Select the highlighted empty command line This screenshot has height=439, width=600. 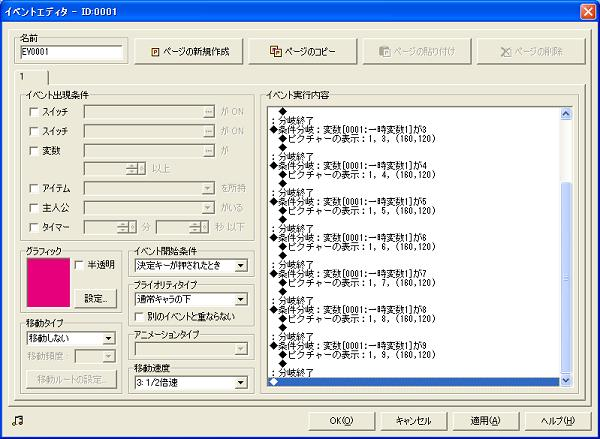pyautogui.click(x=413, y=382)
